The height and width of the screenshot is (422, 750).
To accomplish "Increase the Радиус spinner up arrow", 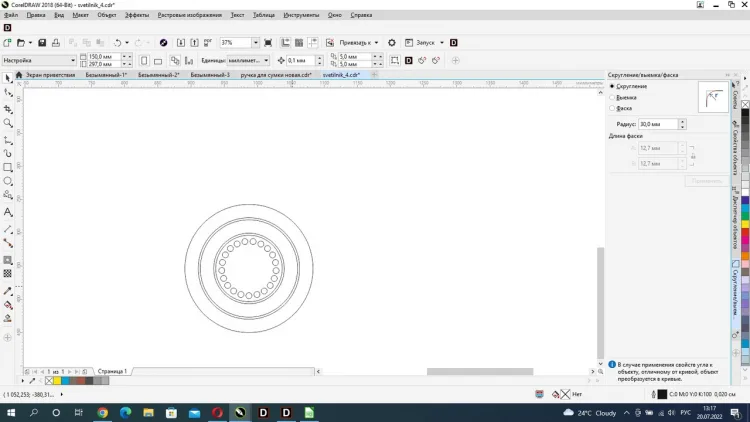I will point(683,122).
